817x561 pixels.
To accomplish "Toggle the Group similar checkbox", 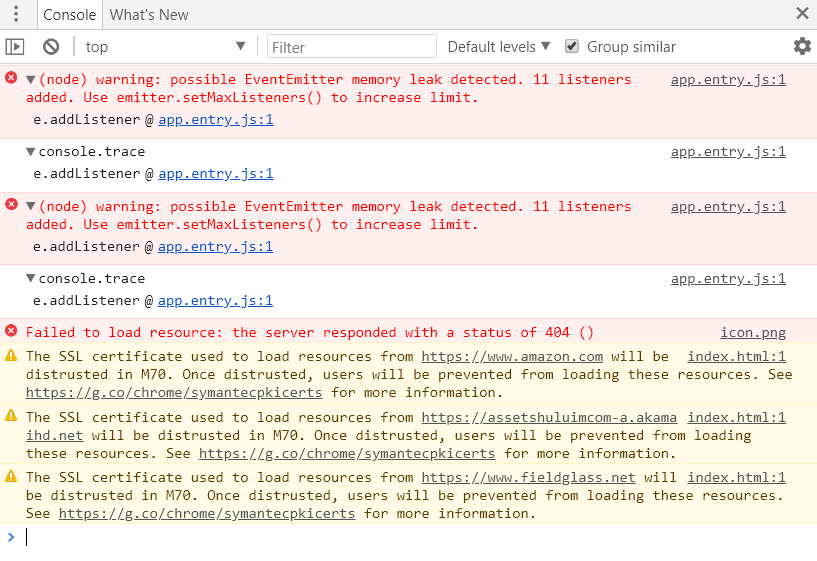I will (x=572, y=46).
